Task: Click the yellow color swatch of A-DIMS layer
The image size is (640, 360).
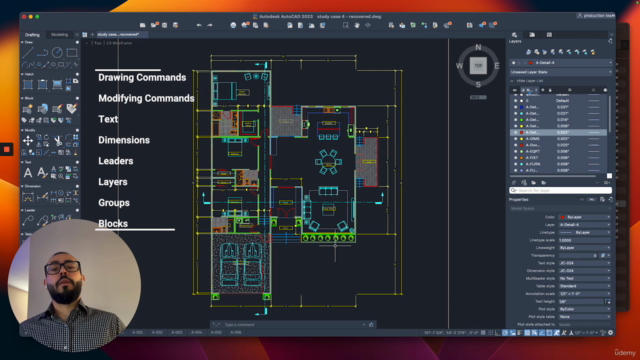Action: (x=521, y=139)
